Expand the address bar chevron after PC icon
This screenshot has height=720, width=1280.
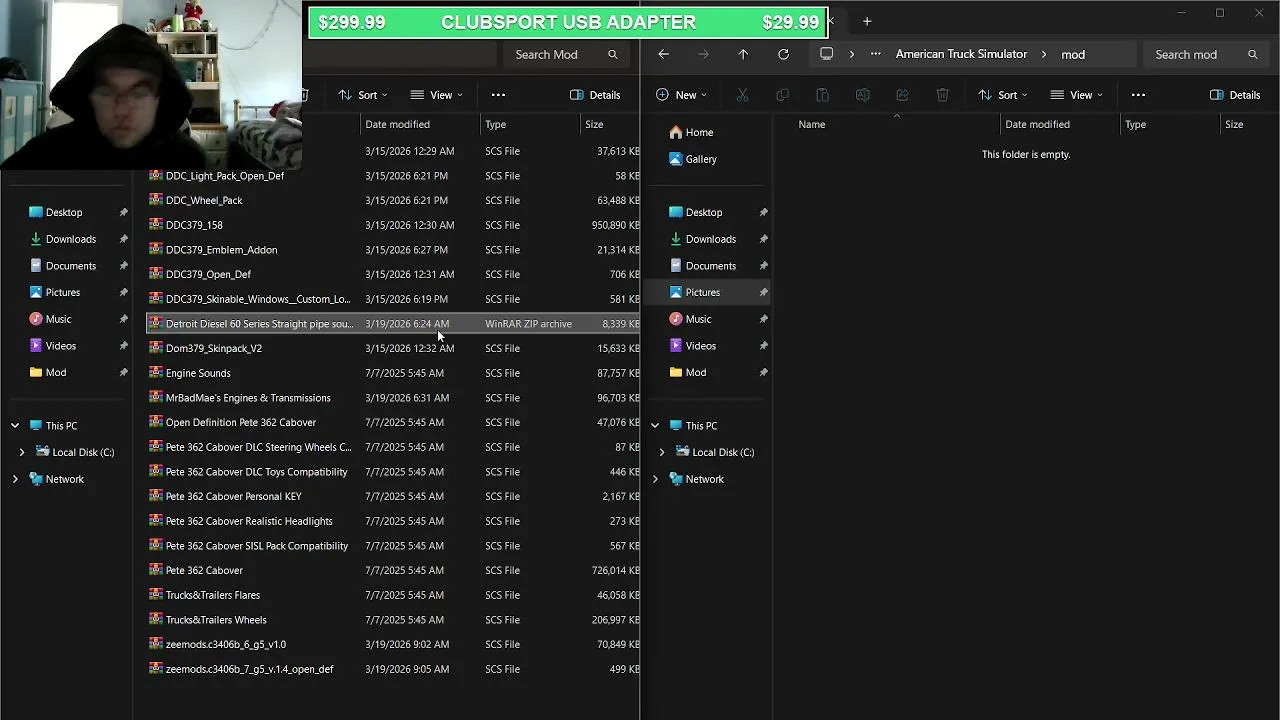tap(851, 54)
